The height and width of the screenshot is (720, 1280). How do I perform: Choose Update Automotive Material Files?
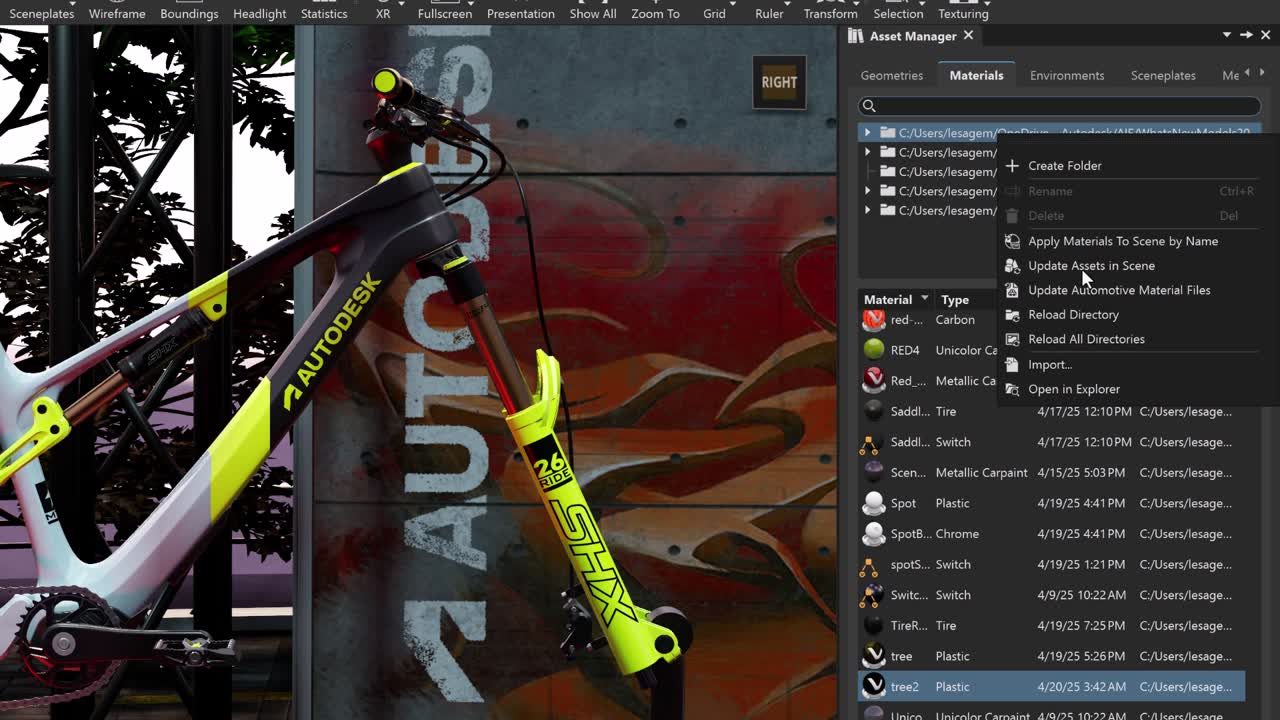point(1119,290)
